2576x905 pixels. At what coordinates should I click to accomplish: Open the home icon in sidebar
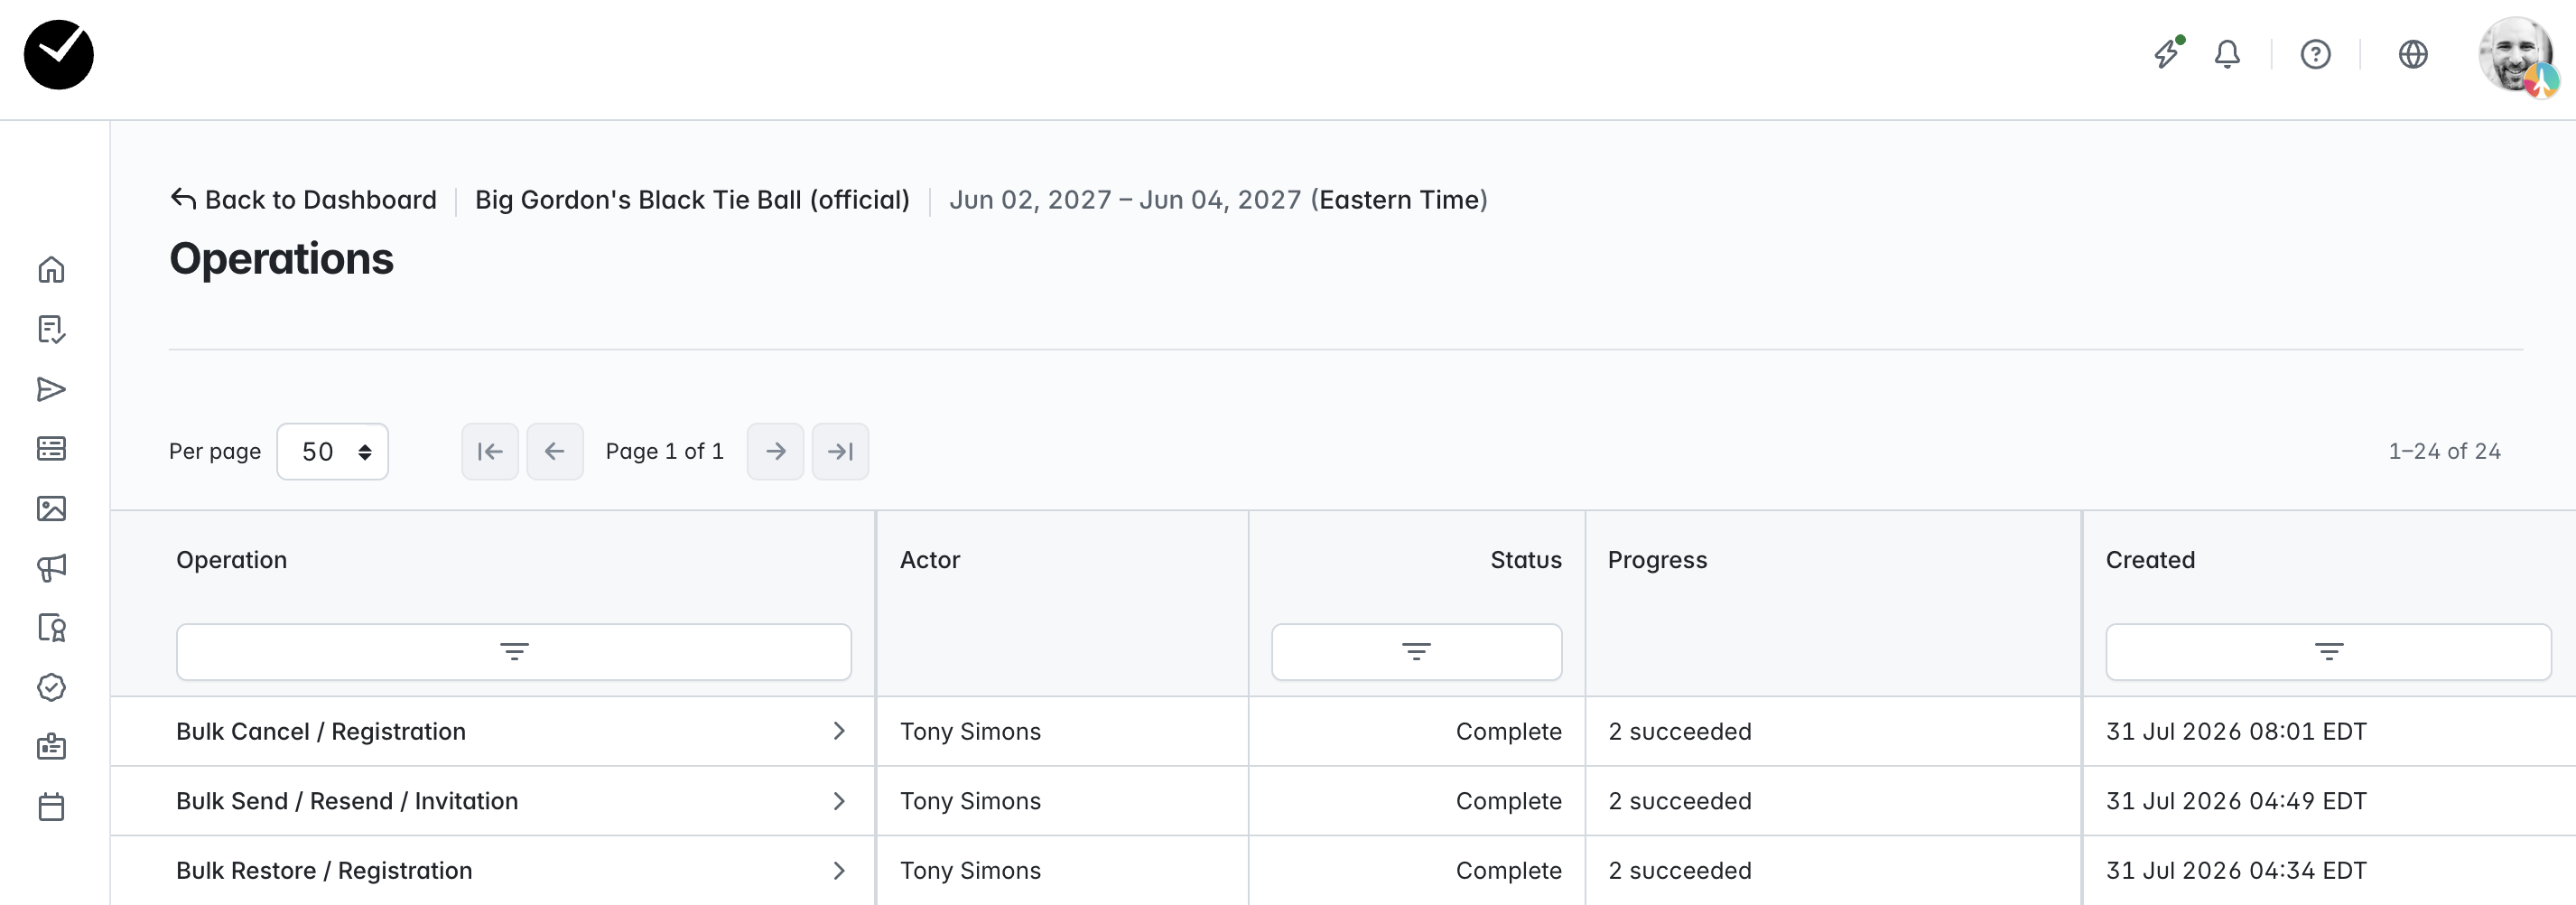click(51, 270)
